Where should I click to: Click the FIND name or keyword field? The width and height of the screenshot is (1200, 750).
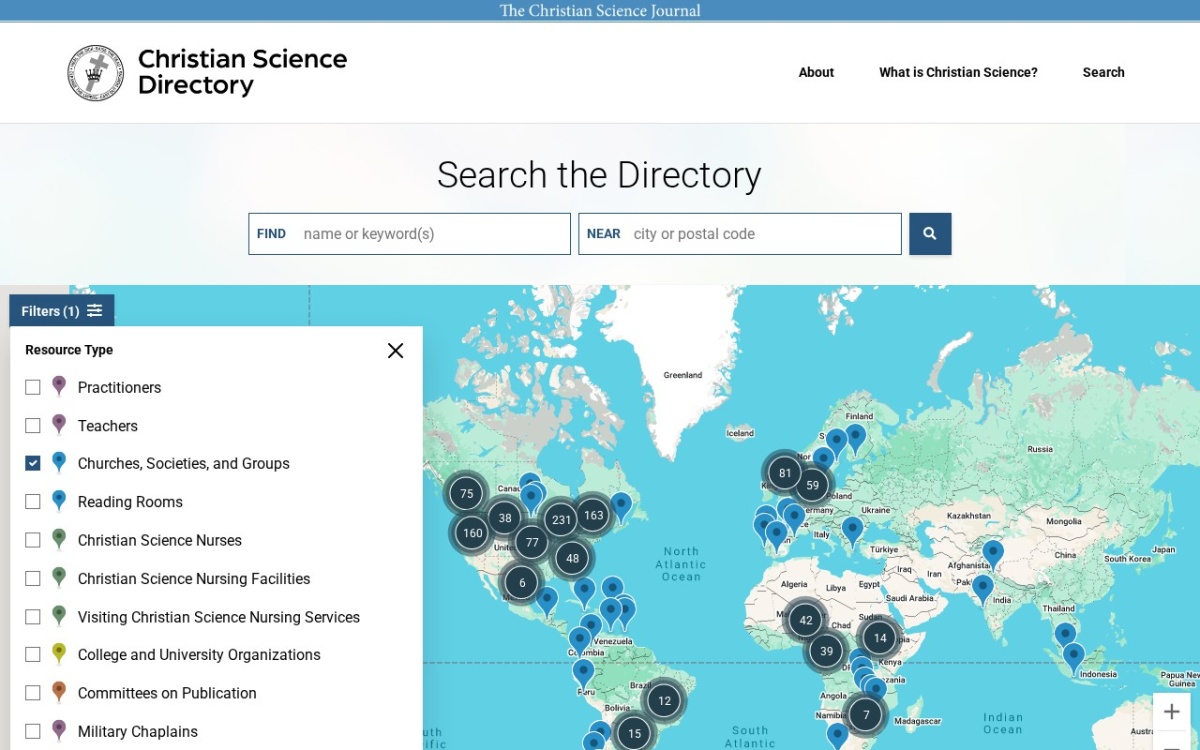410,234
